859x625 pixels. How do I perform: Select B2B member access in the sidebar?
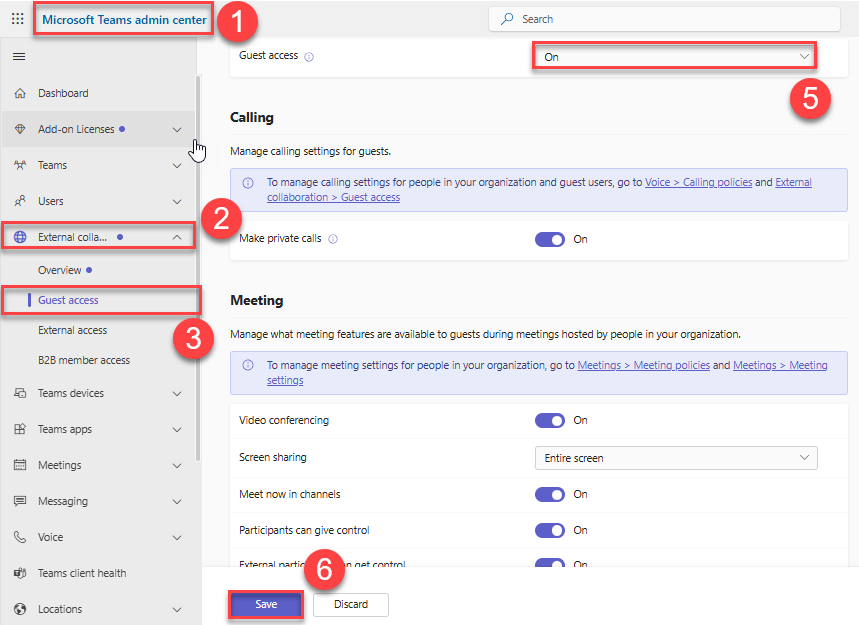(99, 360)
